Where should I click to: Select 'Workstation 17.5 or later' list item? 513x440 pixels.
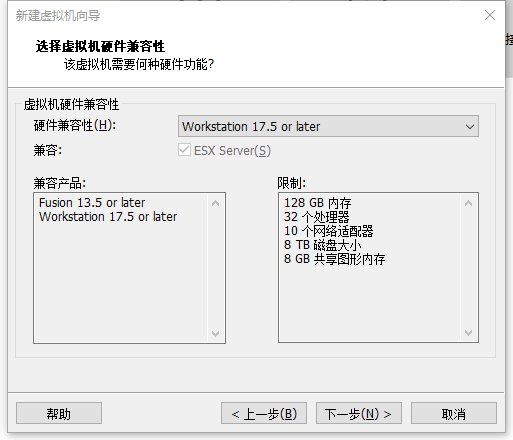(108, 217)
